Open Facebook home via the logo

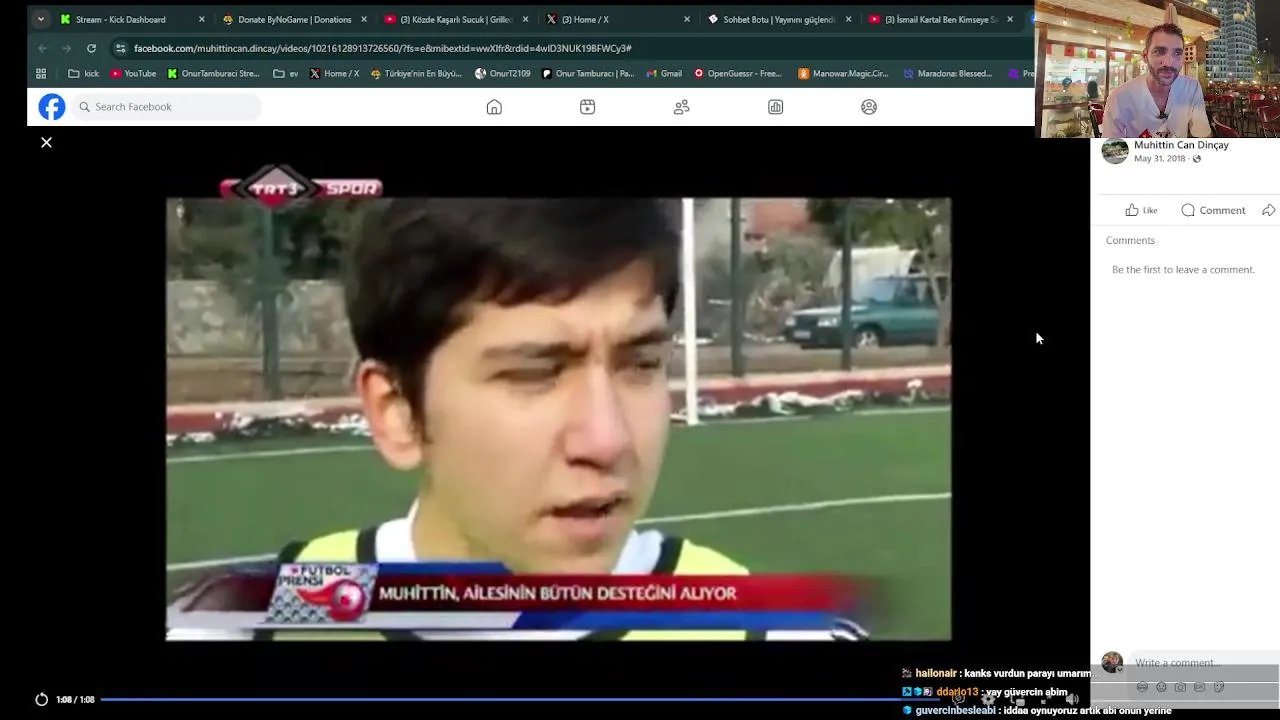52,107
